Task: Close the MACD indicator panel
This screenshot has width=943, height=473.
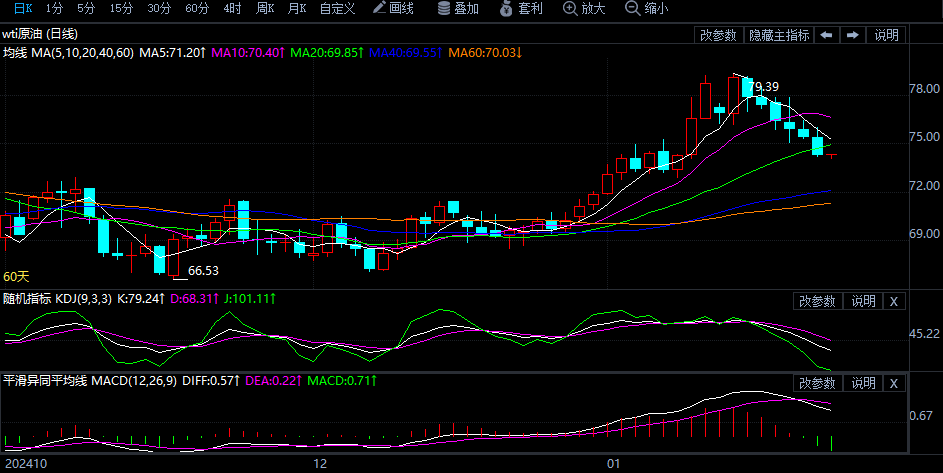Action: [894, 383]
